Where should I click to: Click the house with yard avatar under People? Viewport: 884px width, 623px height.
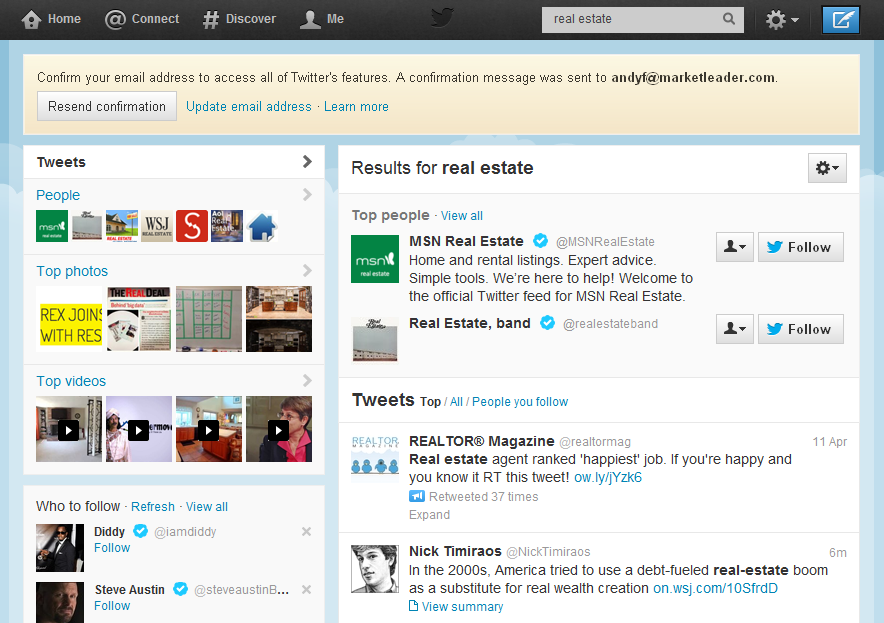tap(122, 226)
